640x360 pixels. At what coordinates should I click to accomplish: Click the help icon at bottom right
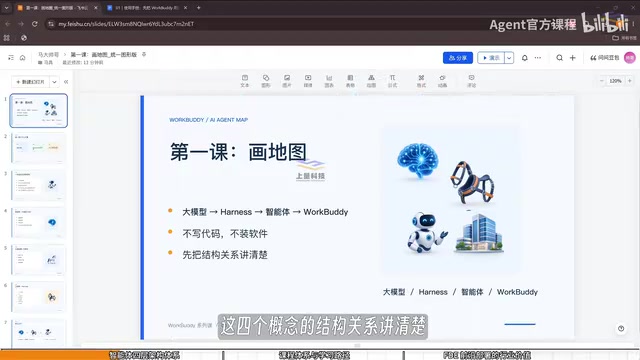pos(621,328)
